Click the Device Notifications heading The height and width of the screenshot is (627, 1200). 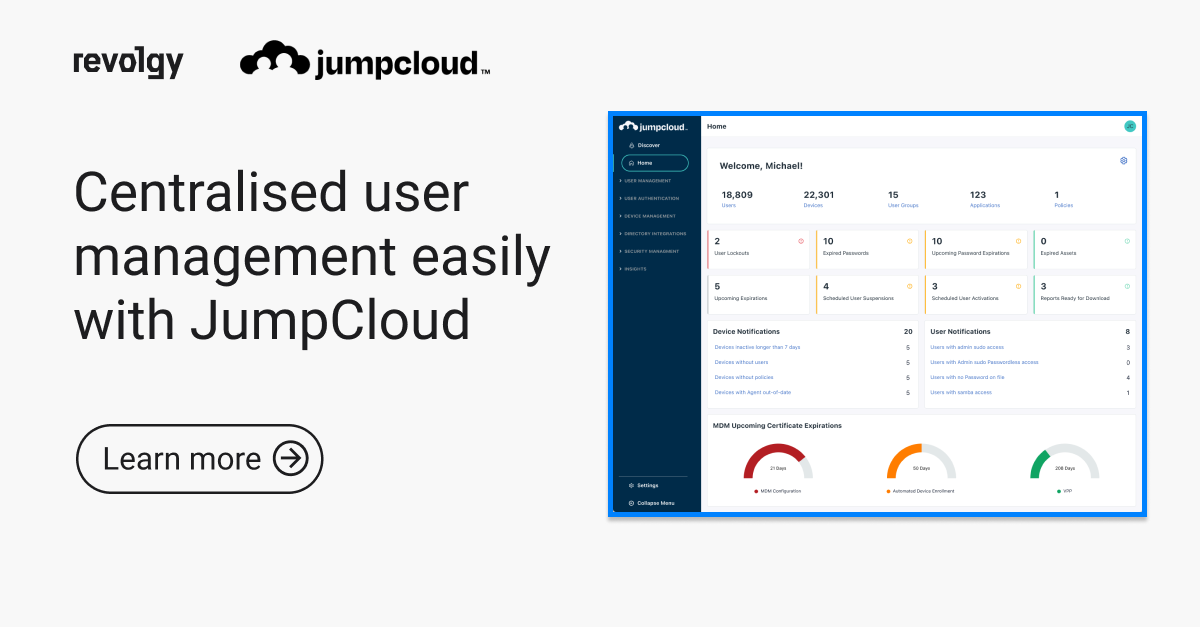click(746, 331)
